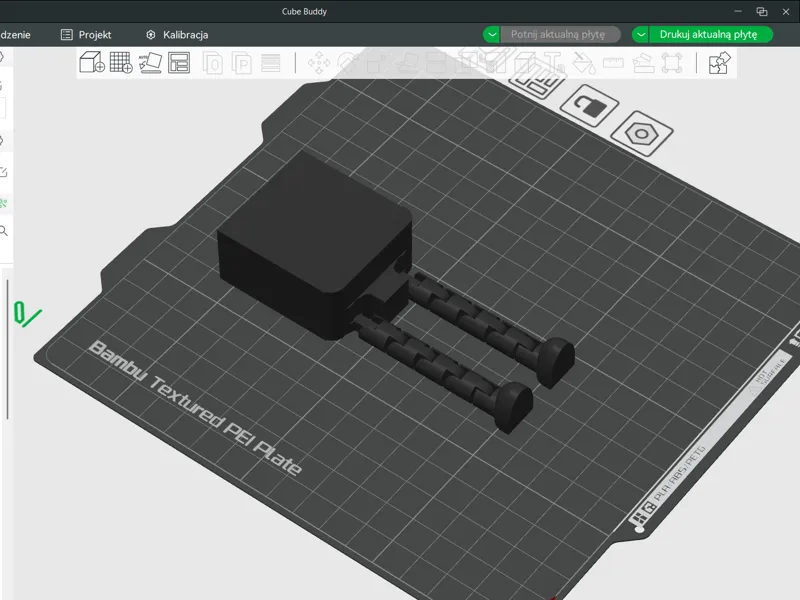The image size is (800, 600).
Task: Open the Measure ruler tool
Action: tap(613, 63)
